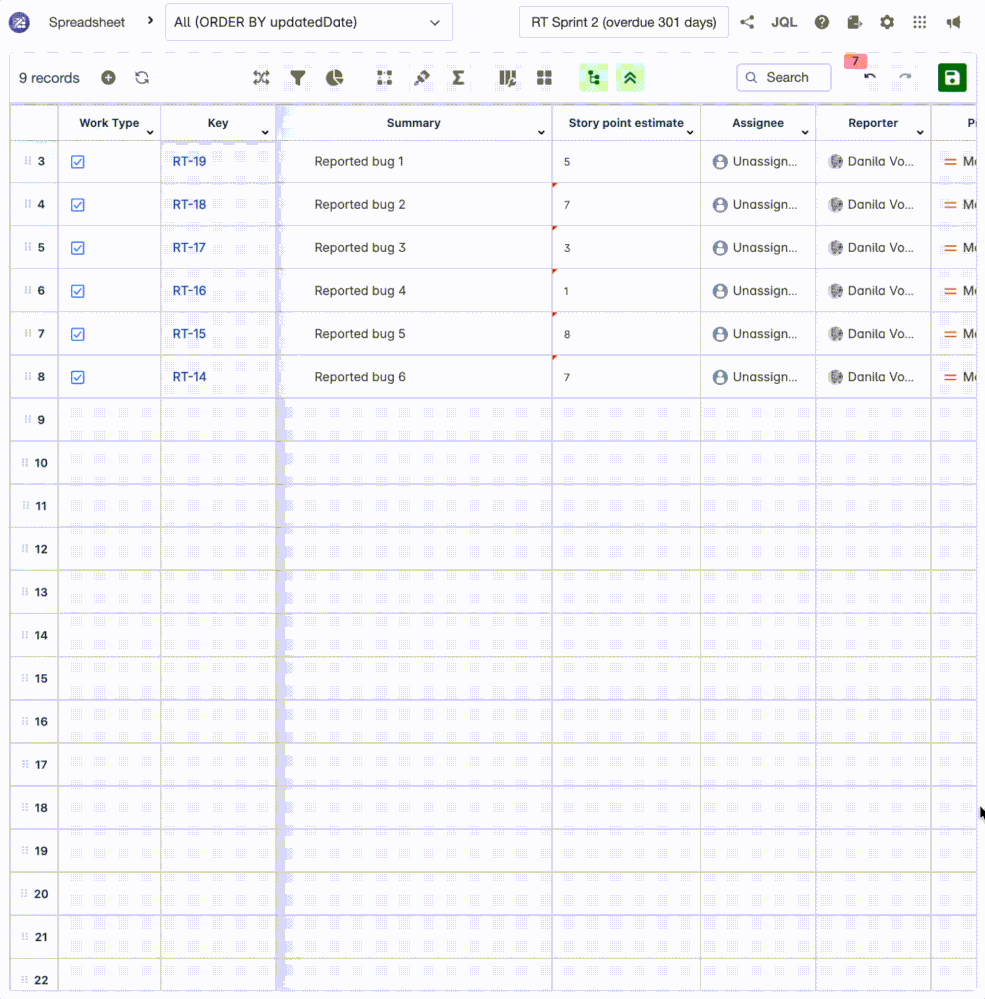Click the pending changes badge showing 7
This screenshot has width=985, height=999.
click(855, 61)
